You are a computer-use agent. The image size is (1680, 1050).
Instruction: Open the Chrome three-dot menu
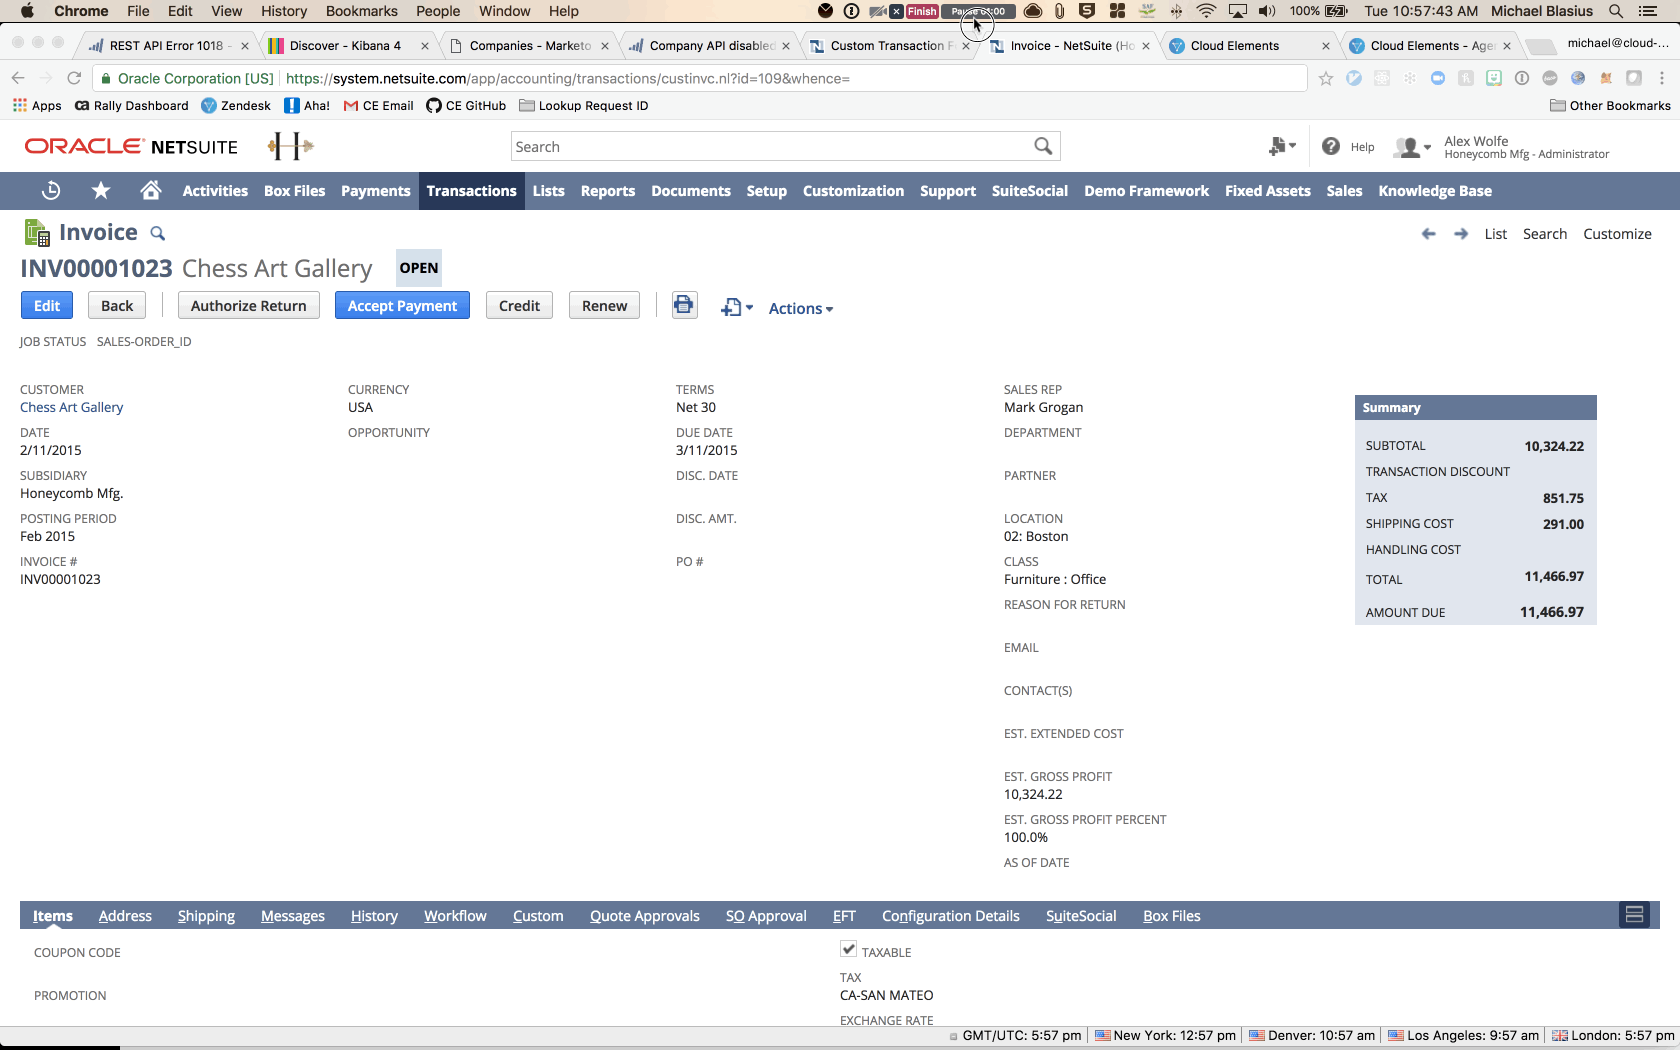(x=1662, y=78)
